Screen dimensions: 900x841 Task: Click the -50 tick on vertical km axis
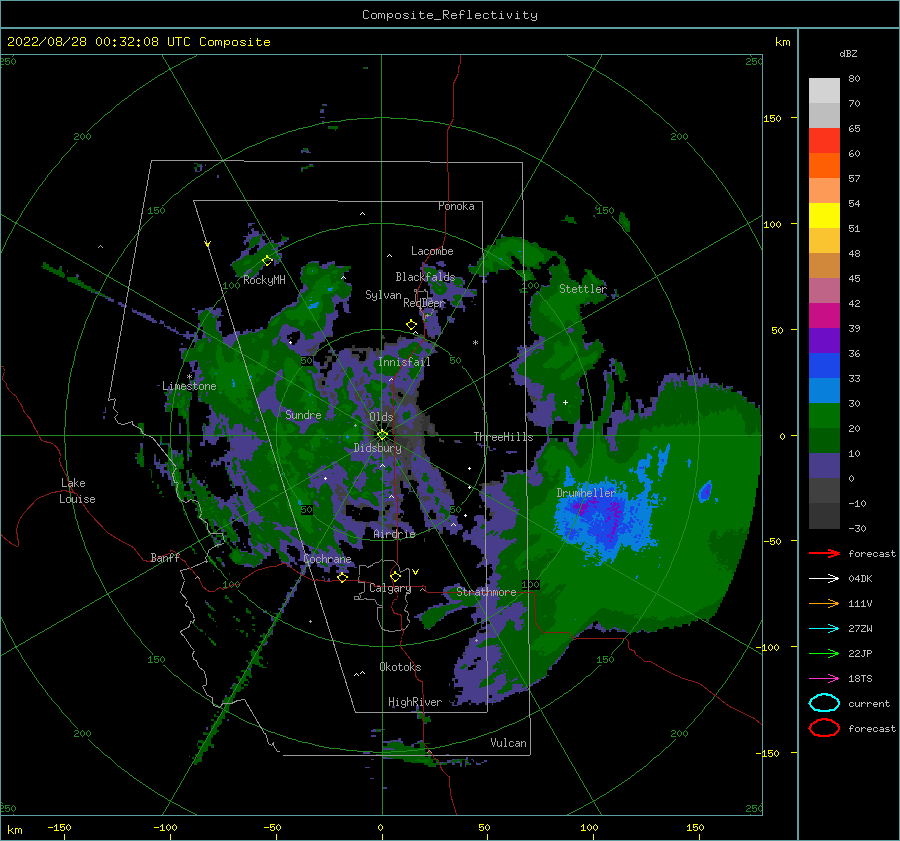point(772,541)
